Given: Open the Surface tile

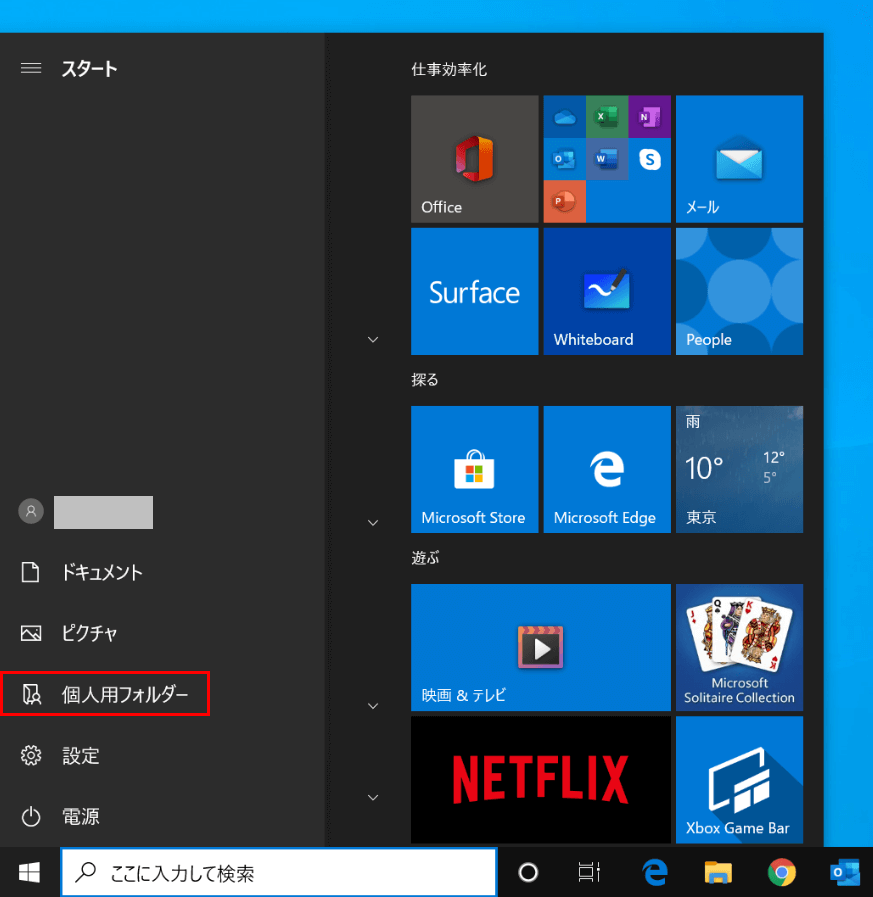Looking at the screenshot, I should coord(474,291).
